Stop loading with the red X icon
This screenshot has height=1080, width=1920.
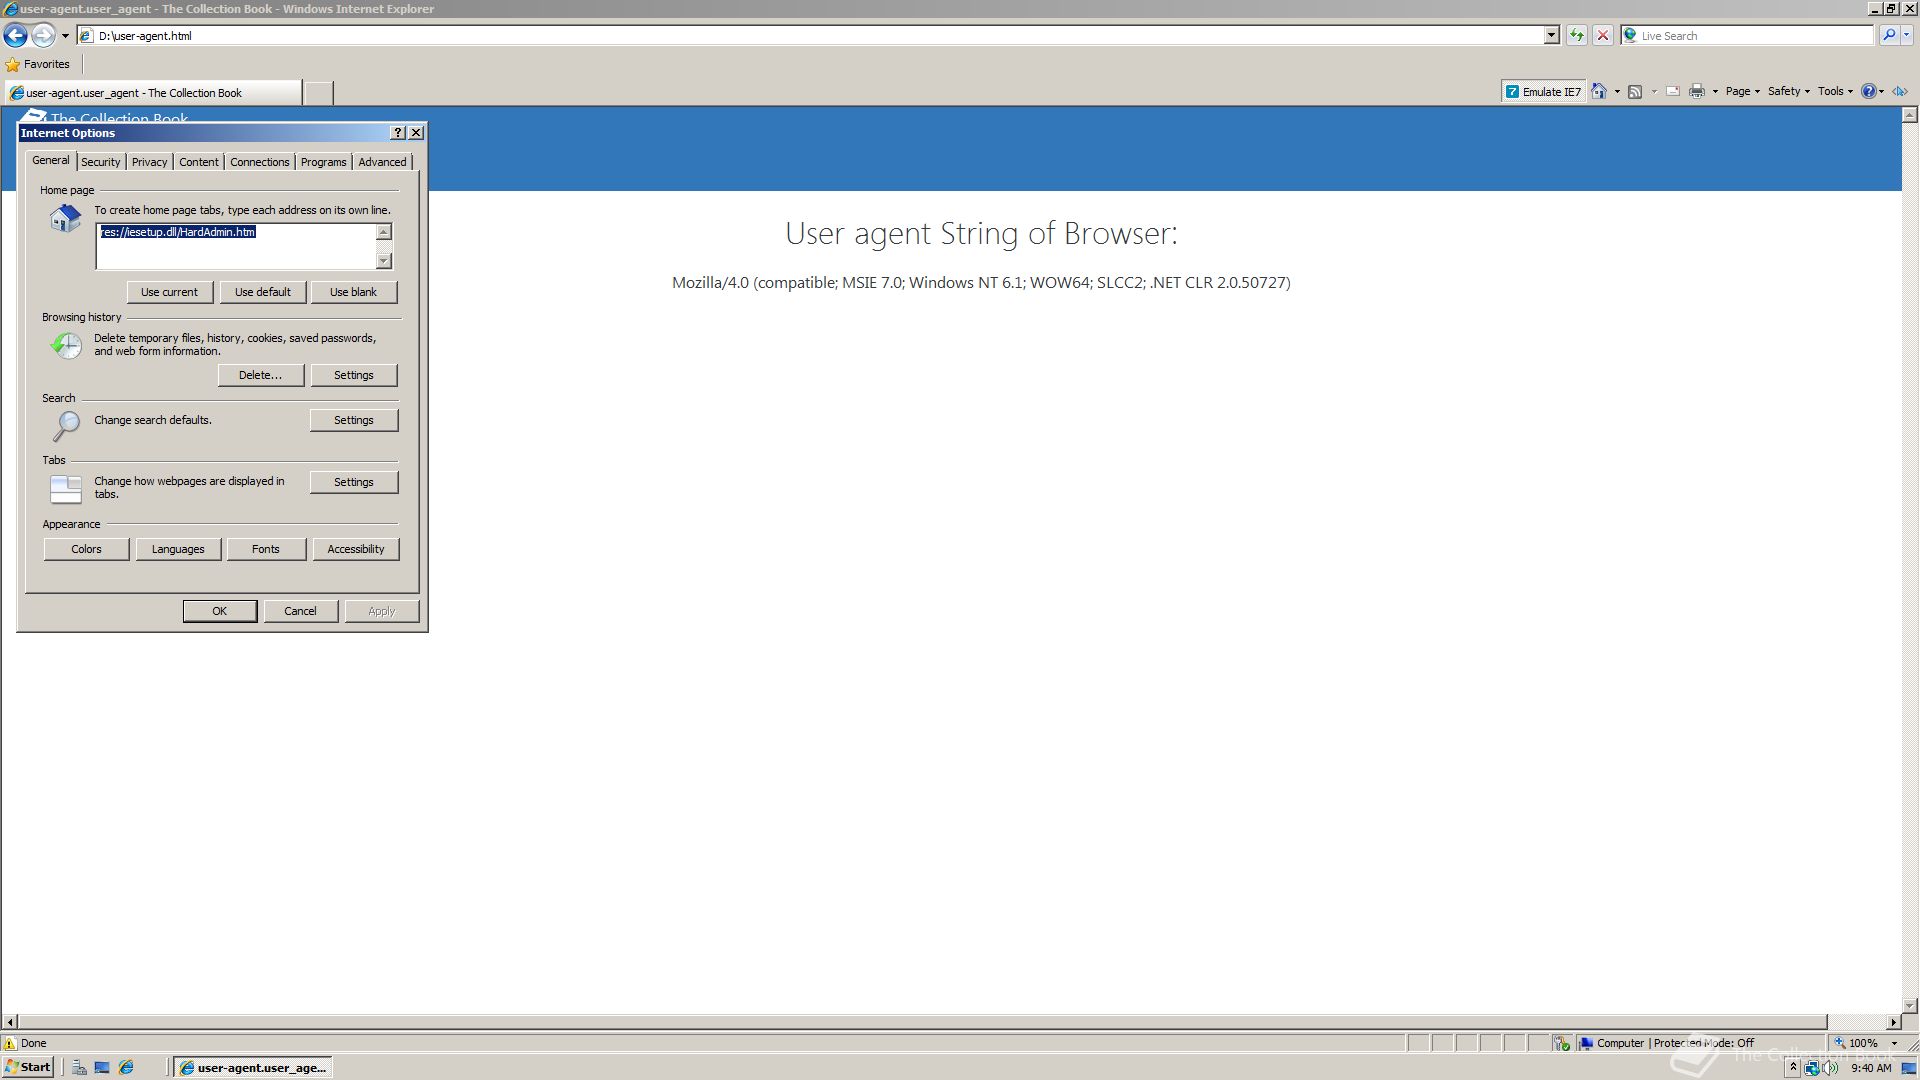click(1603, 36)
